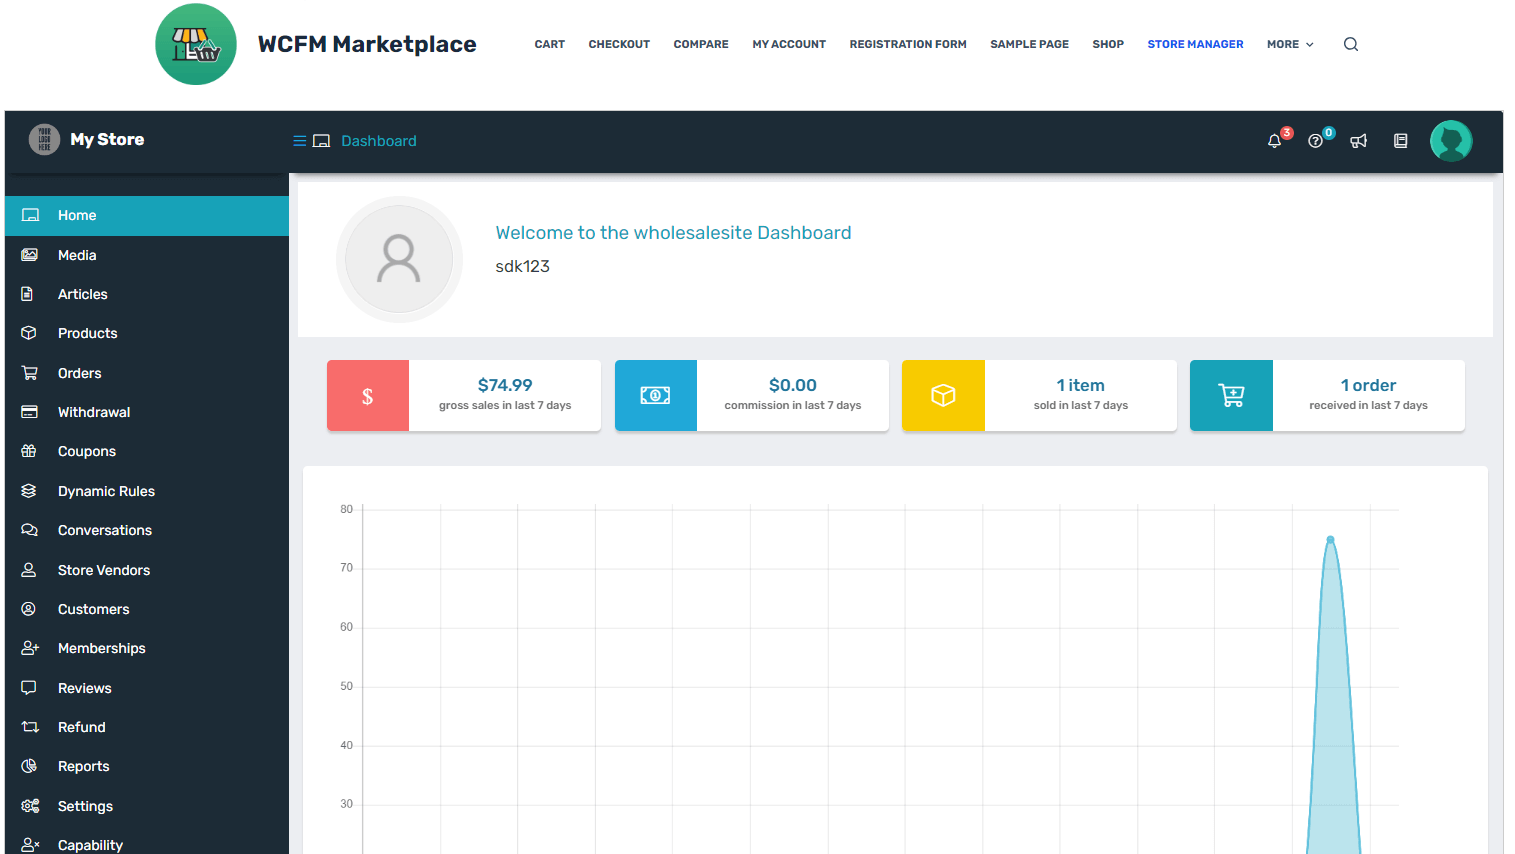Click the Articles sidebar icon
This screenshot has height=854, width=1515.
(28, 294)
